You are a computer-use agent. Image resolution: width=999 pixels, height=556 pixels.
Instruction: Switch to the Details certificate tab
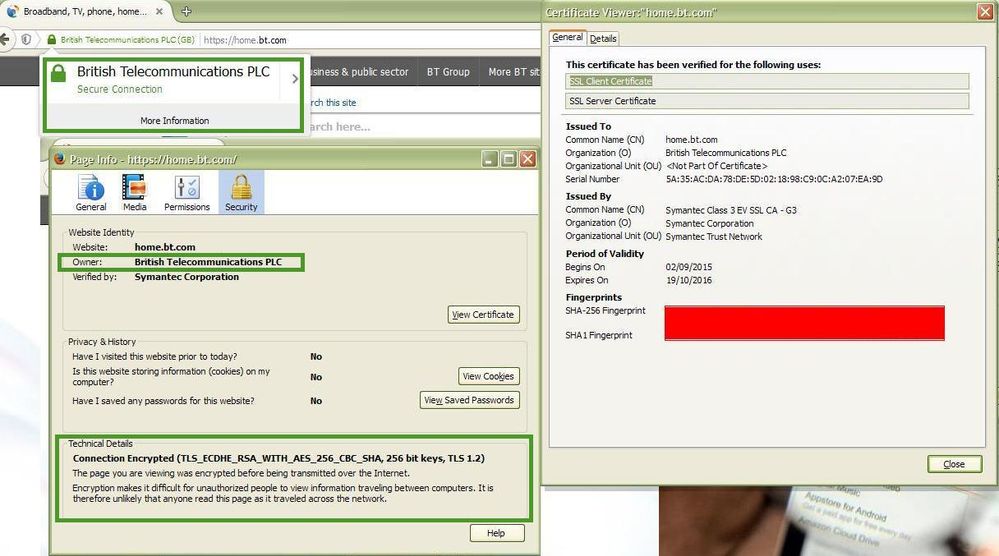pos(603,38)
